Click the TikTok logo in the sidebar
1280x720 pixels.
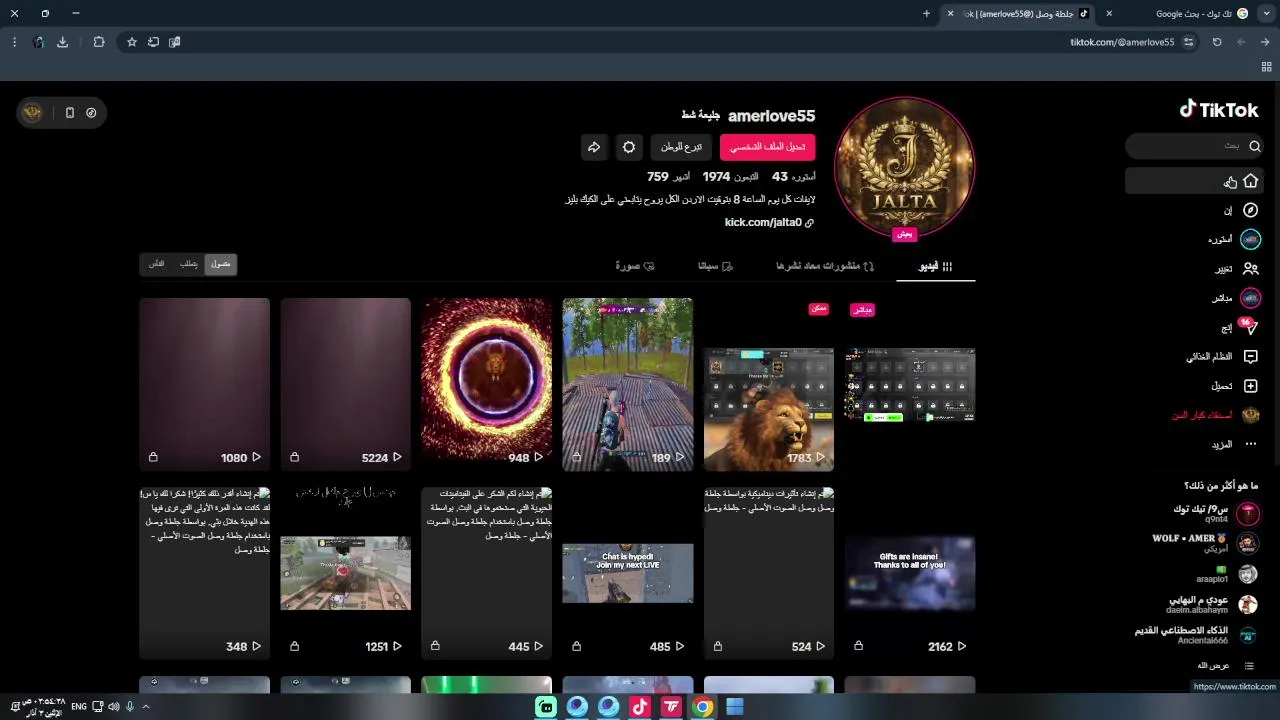1219,109
